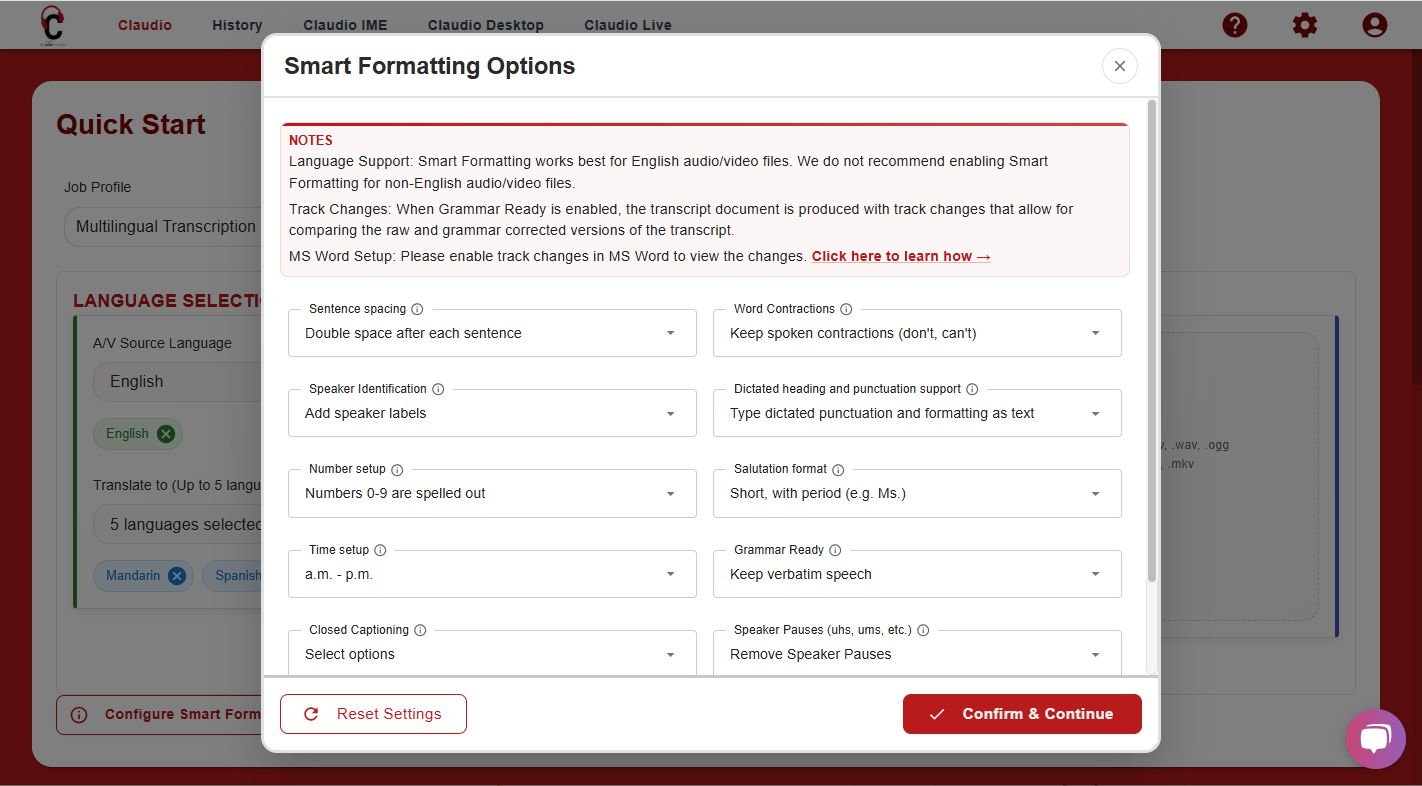Screen dimensions: 1422x786
Task: Open the settings gear icon
Action: click(x=1305, y=25)
